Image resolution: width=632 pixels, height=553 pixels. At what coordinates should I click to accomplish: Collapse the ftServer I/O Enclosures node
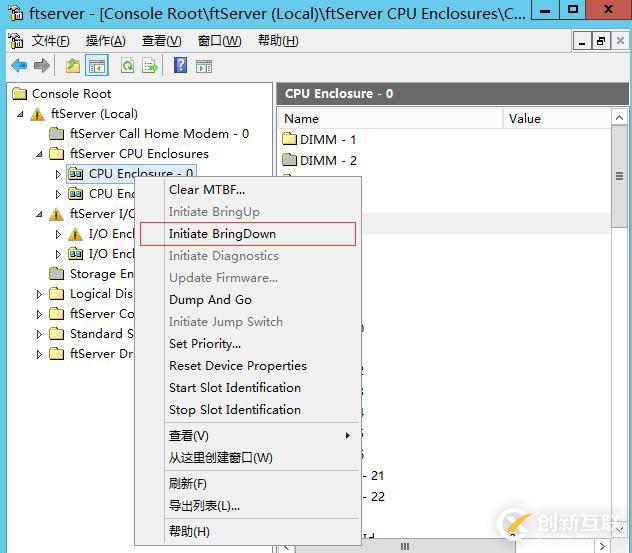39,214
